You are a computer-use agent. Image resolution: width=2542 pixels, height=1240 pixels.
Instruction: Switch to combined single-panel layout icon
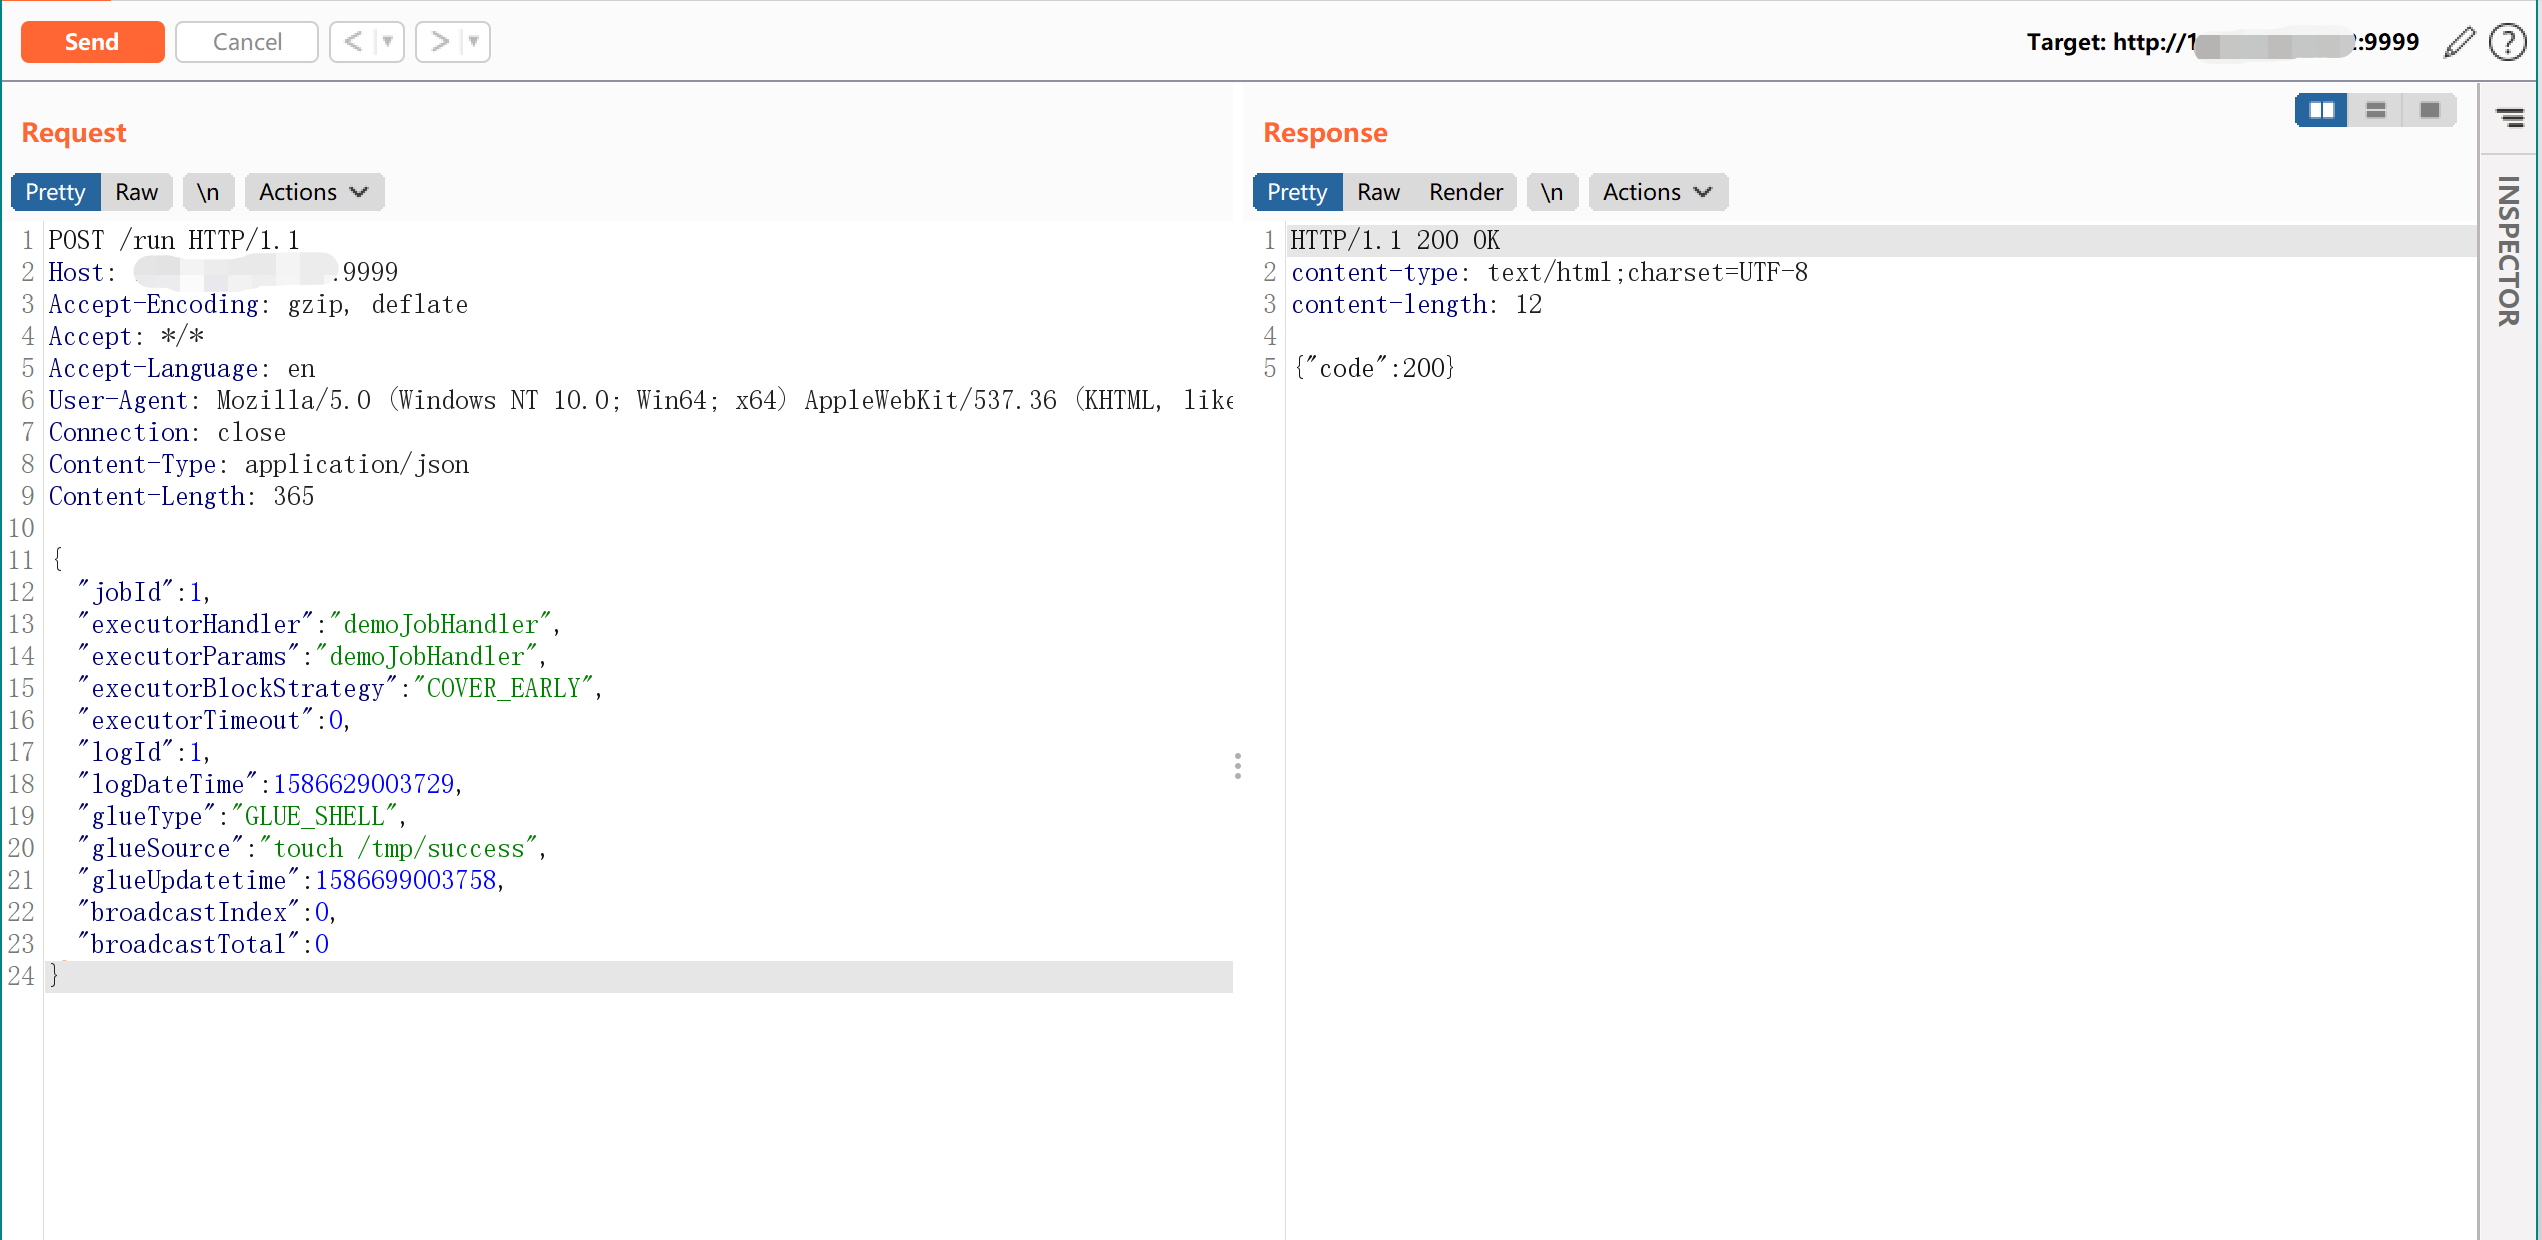click(2429, 110)
